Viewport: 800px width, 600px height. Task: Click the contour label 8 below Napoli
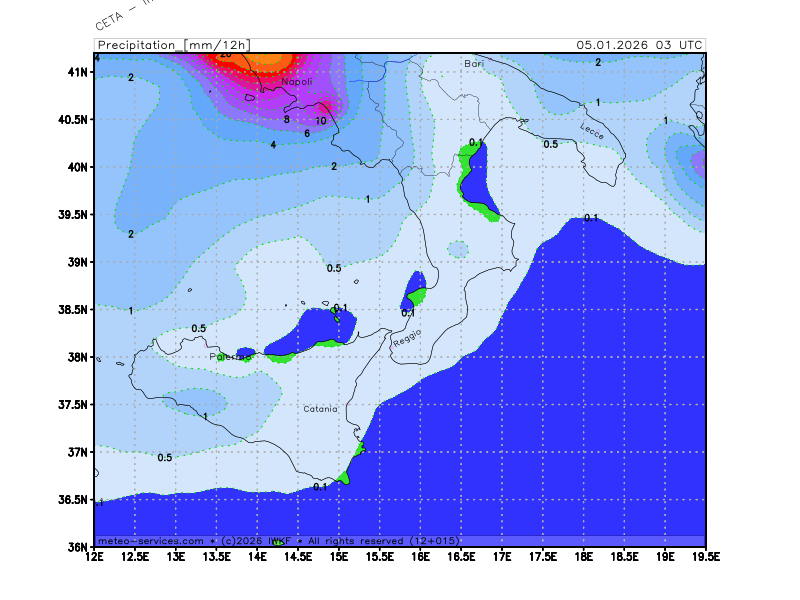(x=286, y=120)
